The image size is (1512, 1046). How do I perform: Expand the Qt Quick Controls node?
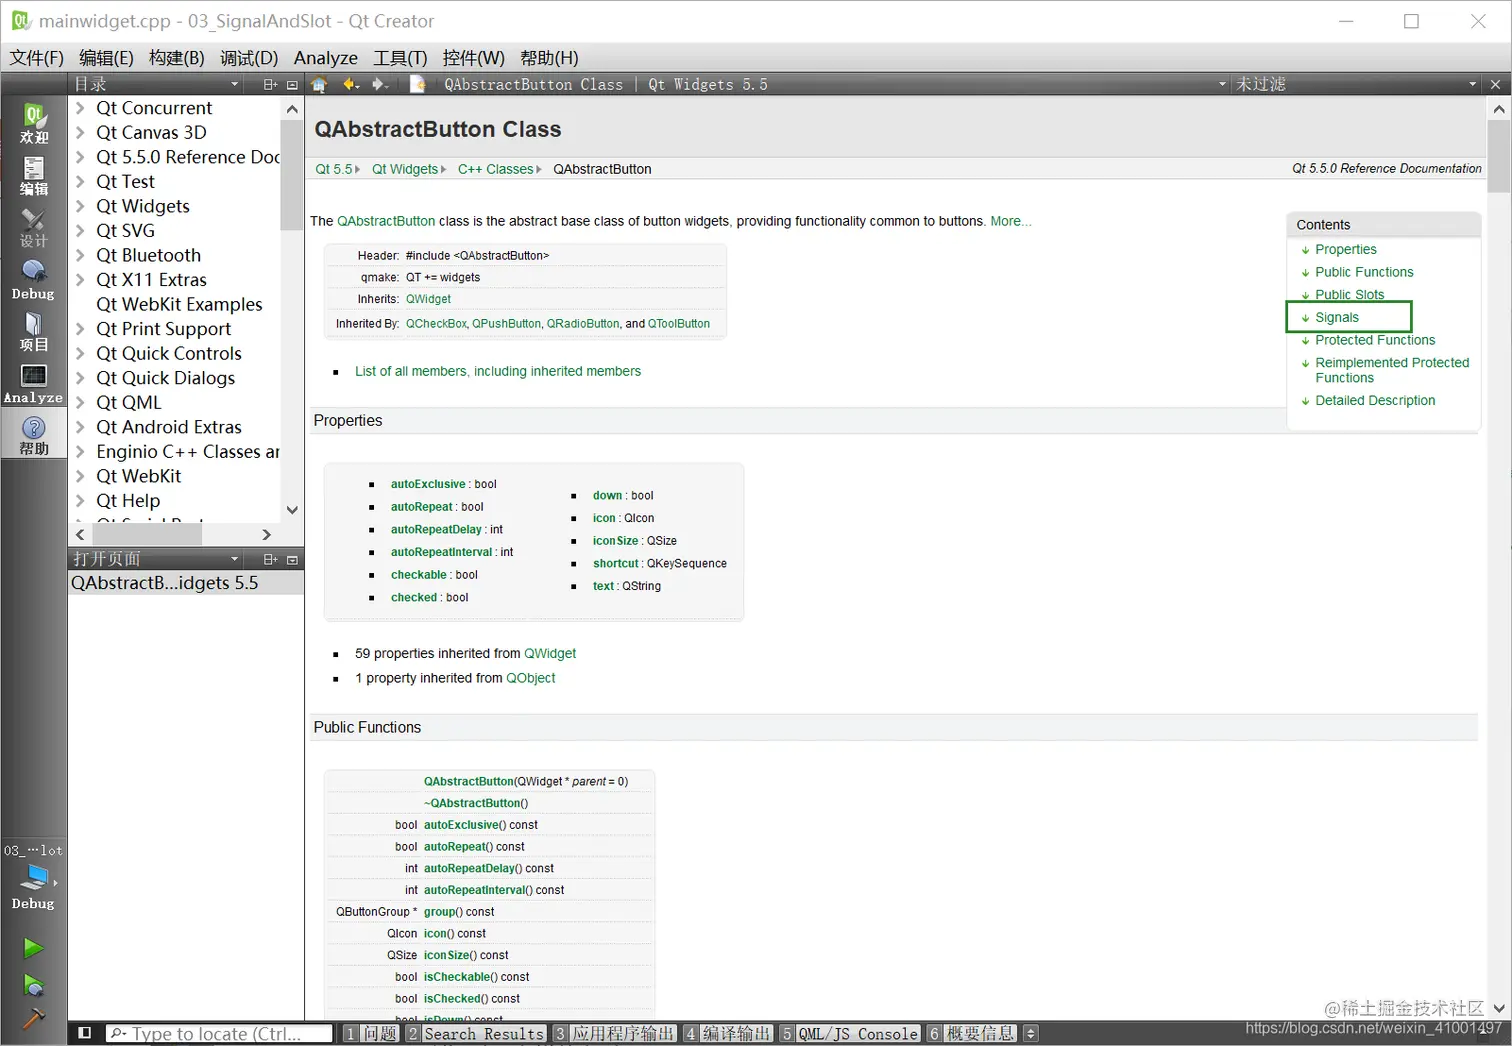coord(80,353)
